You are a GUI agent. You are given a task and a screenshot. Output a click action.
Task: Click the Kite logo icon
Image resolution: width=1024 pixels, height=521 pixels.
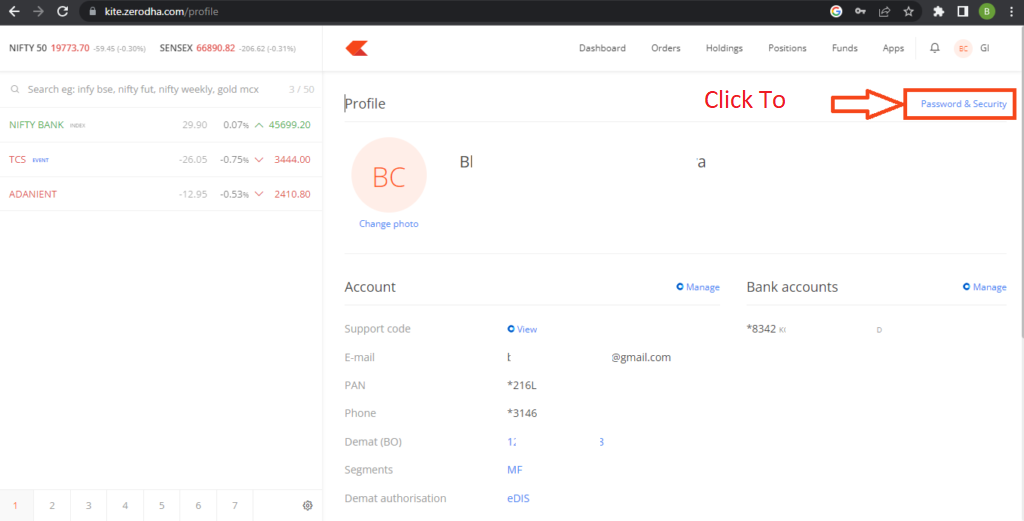pyautogui.click(x=357, y=48)
